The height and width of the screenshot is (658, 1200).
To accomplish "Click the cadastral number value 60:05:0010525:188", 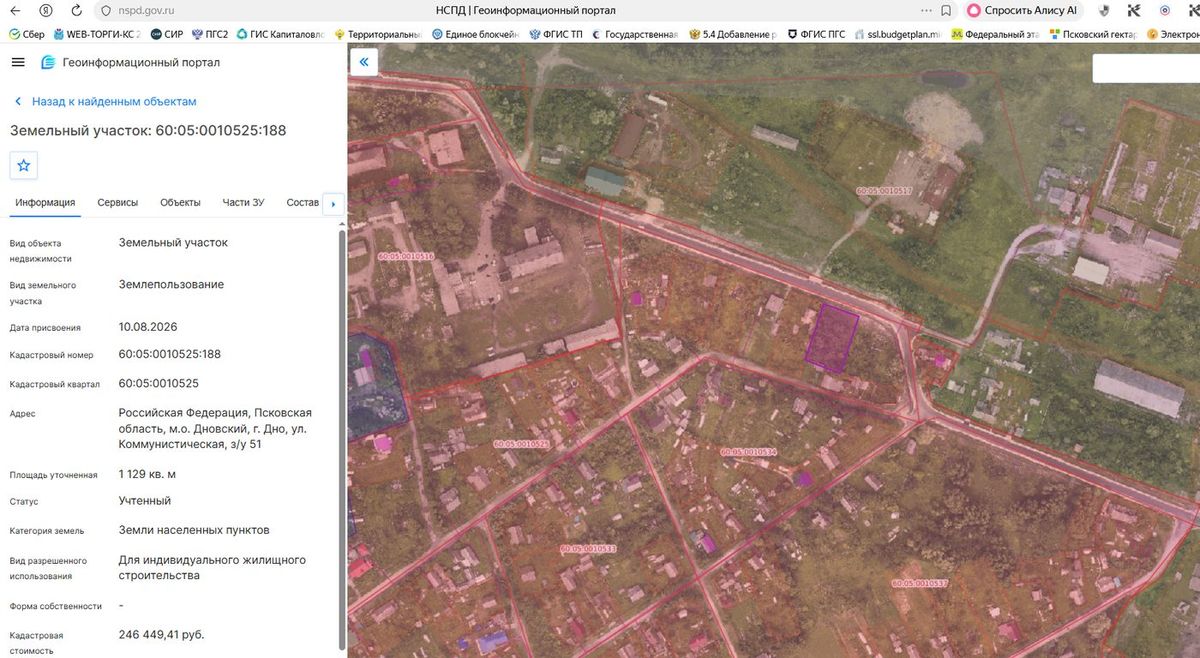I will point(170,354).
